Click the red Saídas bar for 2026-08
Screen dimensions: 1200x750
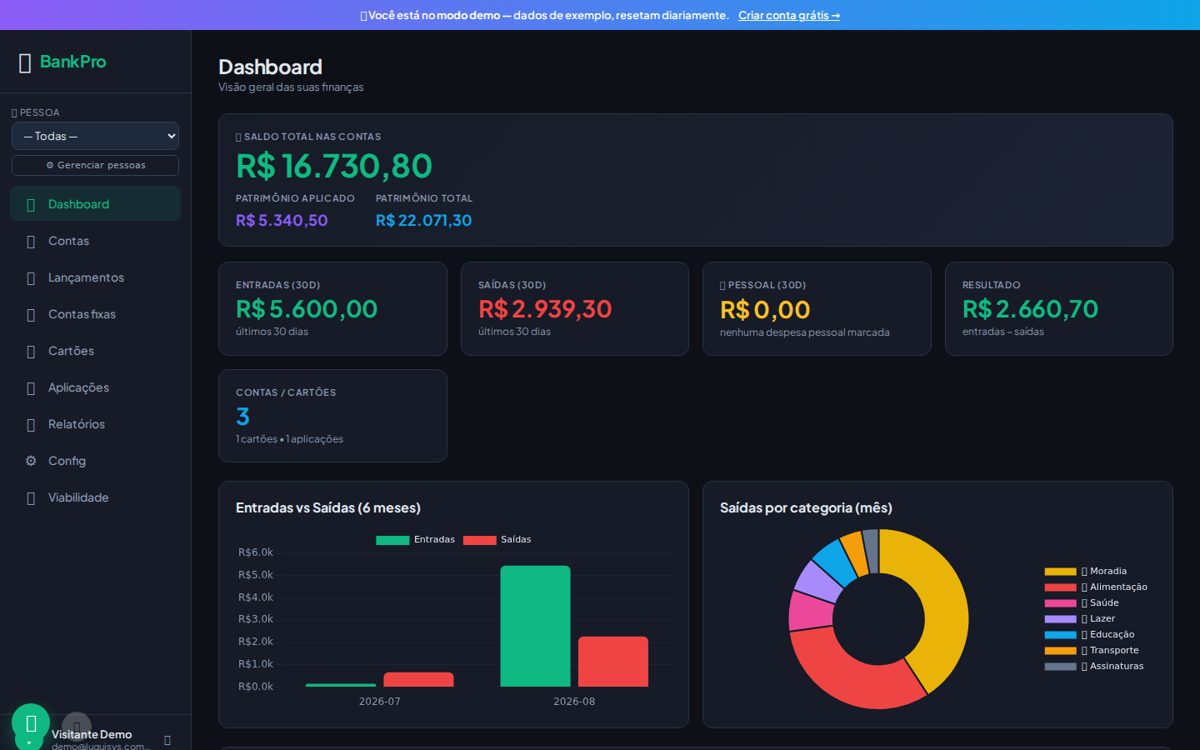click(x=613, y=662)
